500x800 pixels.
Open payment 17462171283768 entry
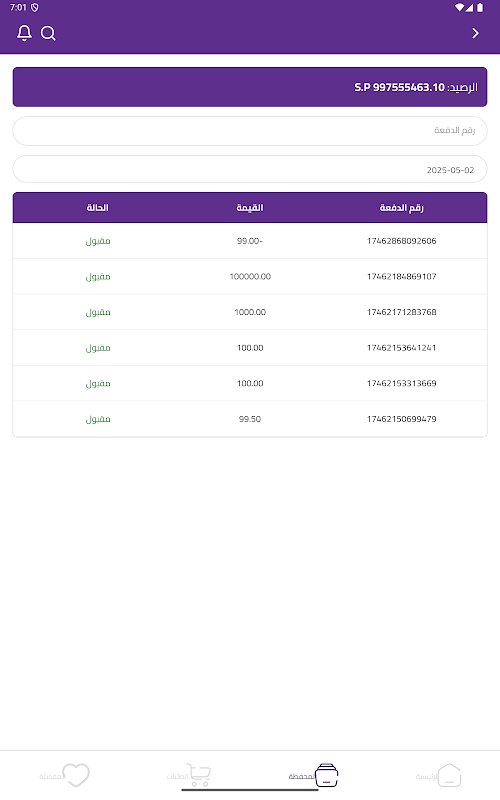250,312
